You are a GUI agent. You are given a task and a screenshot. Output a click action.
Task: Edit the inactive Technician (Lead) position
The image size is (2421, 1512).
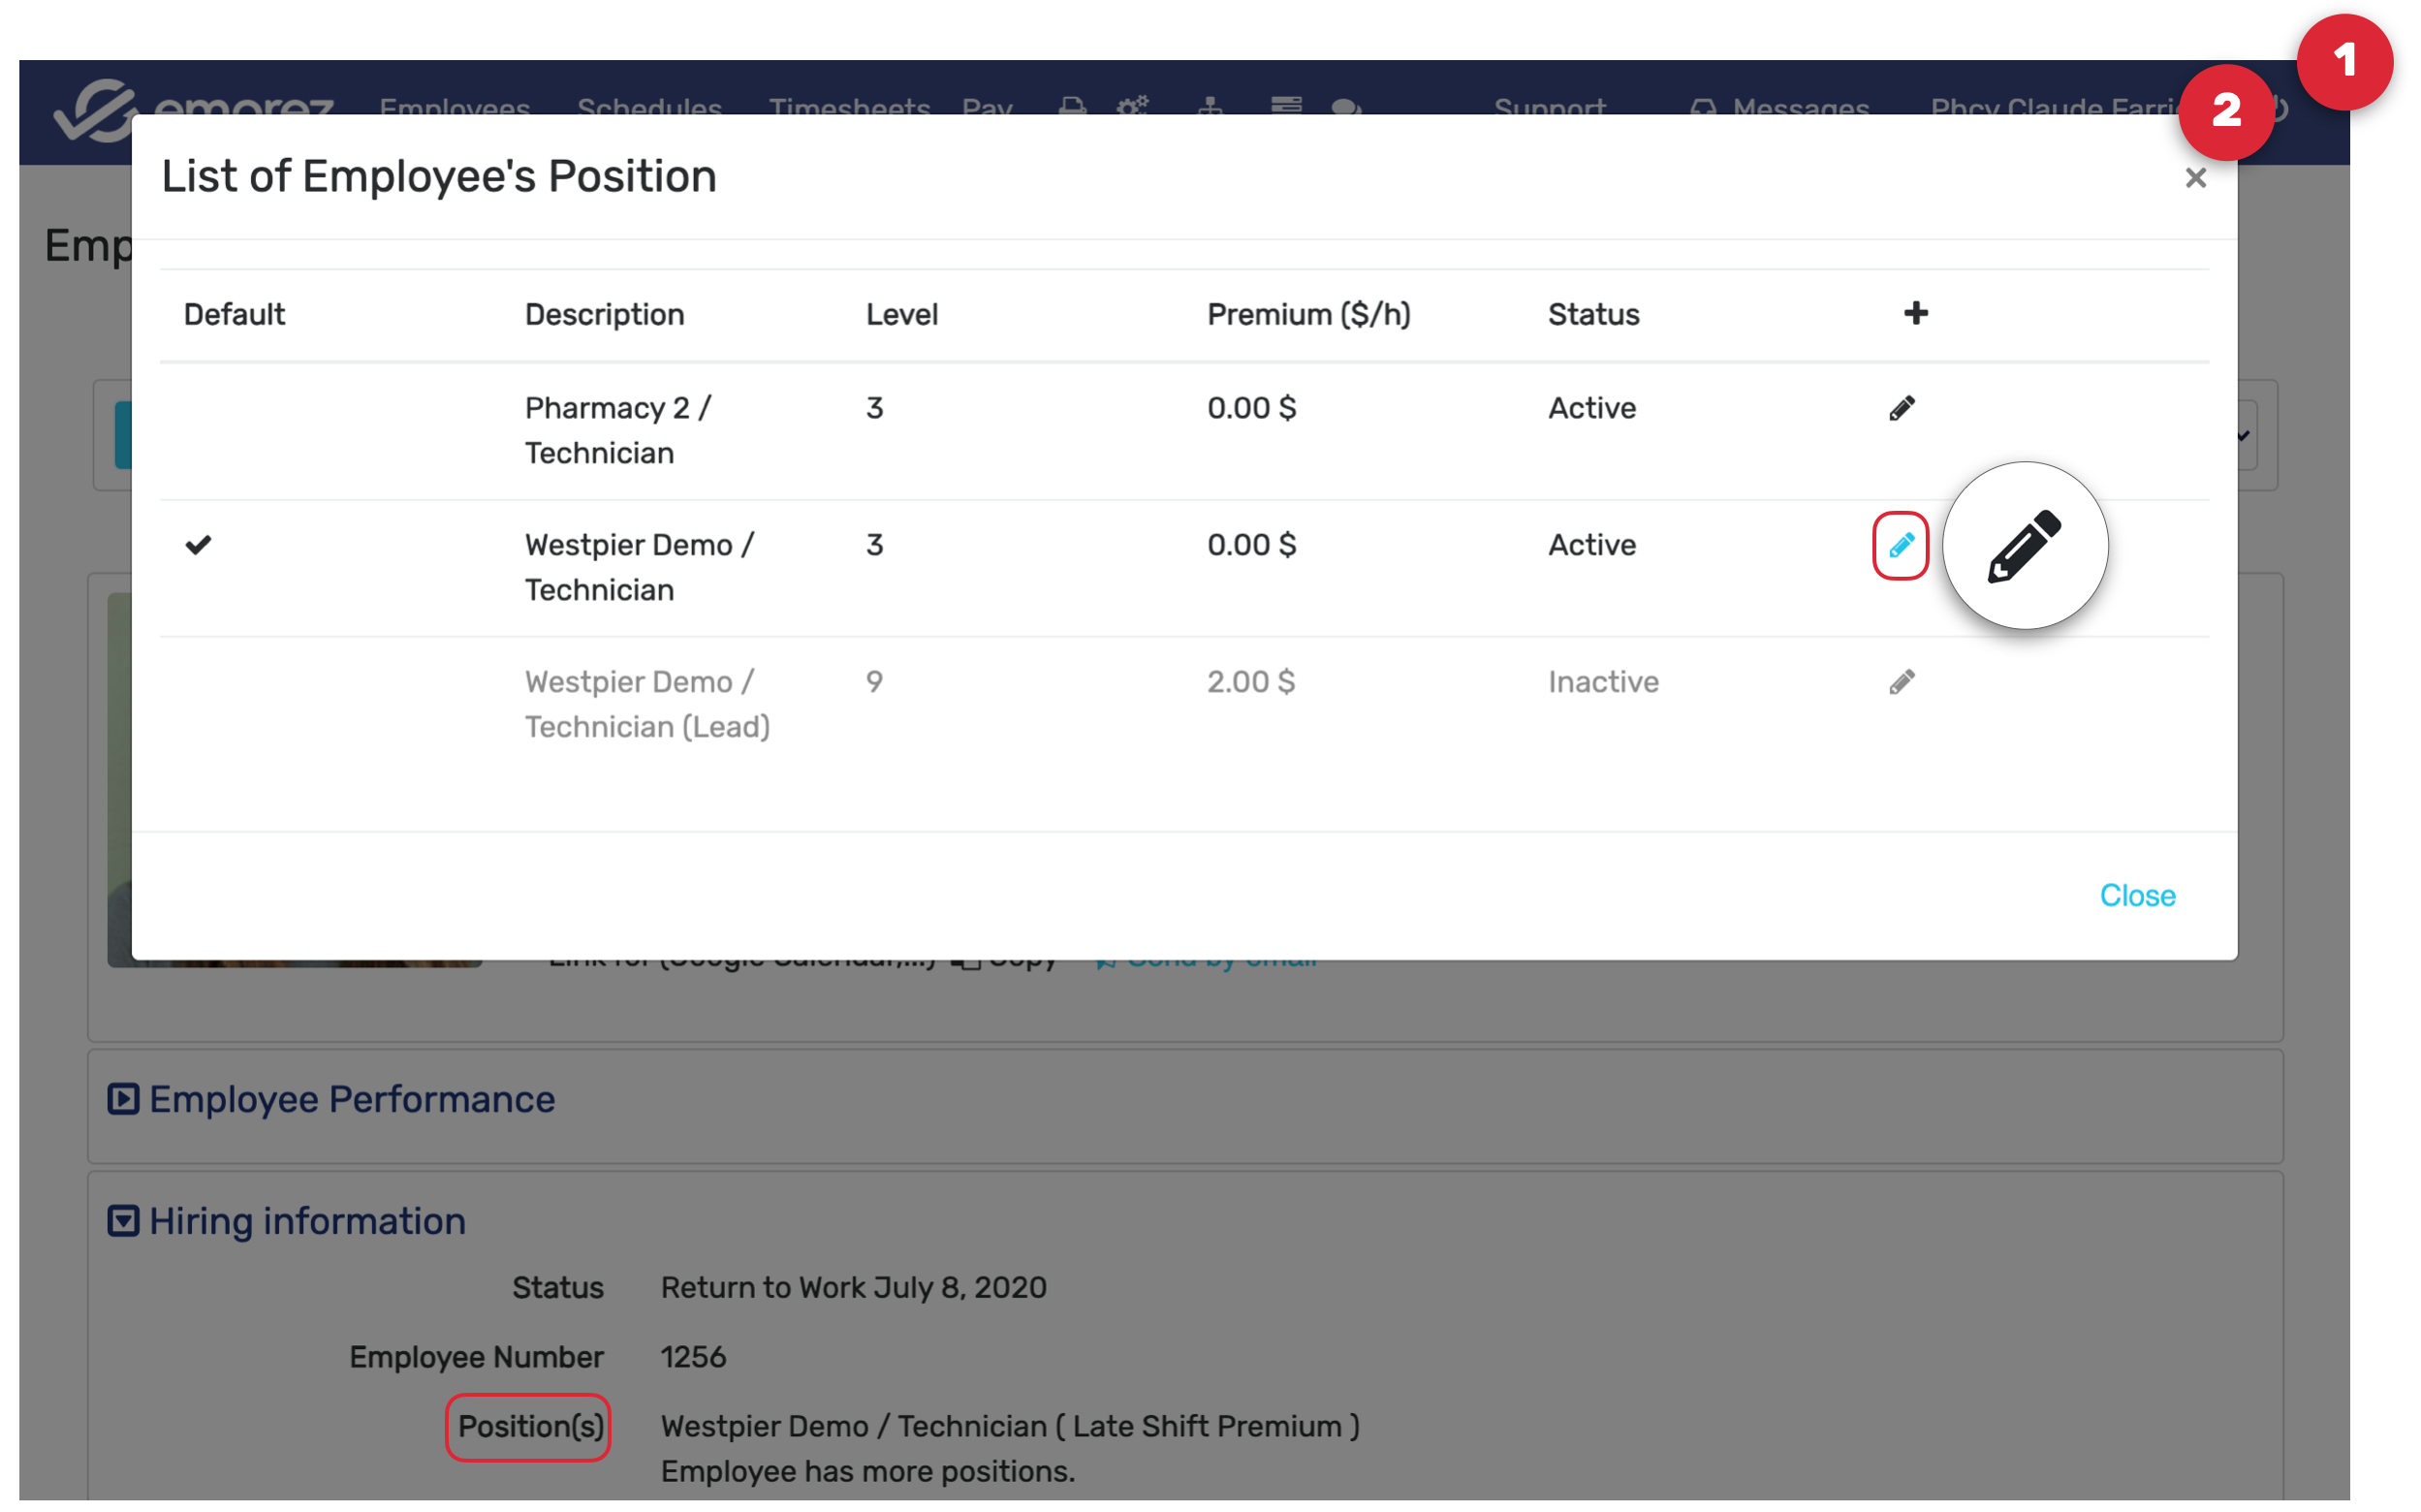(1901, 682)
